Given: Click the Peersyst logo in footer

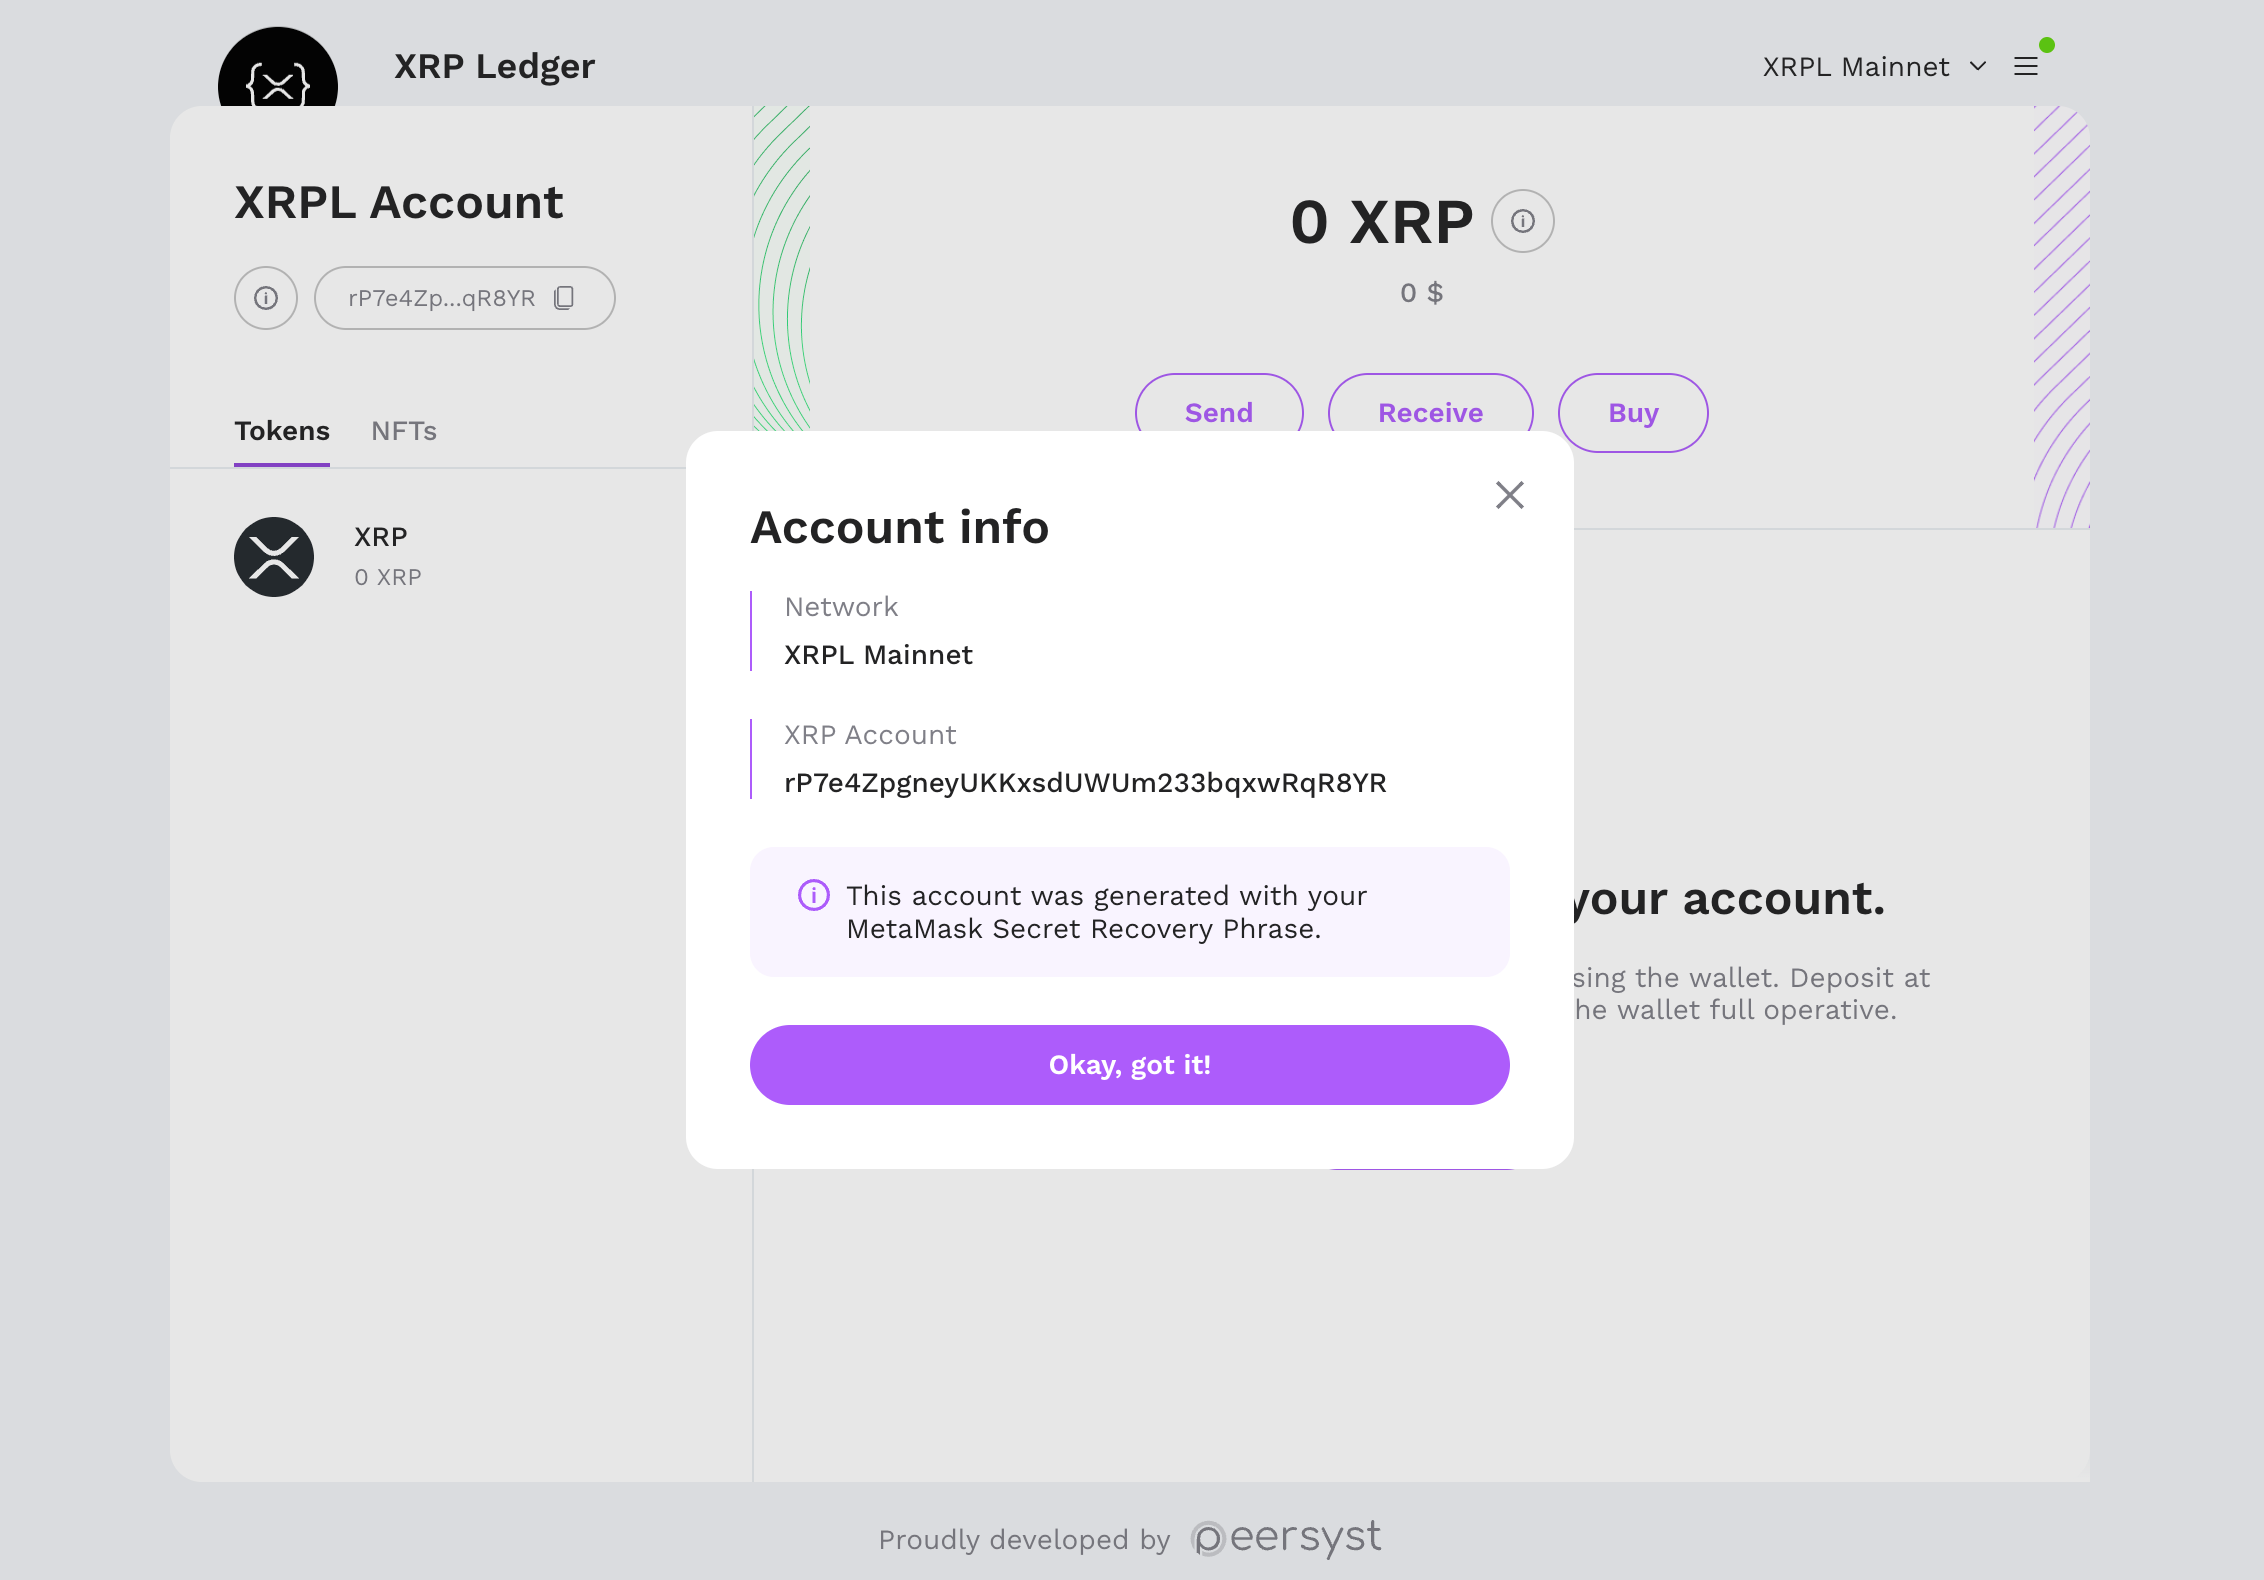Looking at the screenshot, I should point(1286,1538).
